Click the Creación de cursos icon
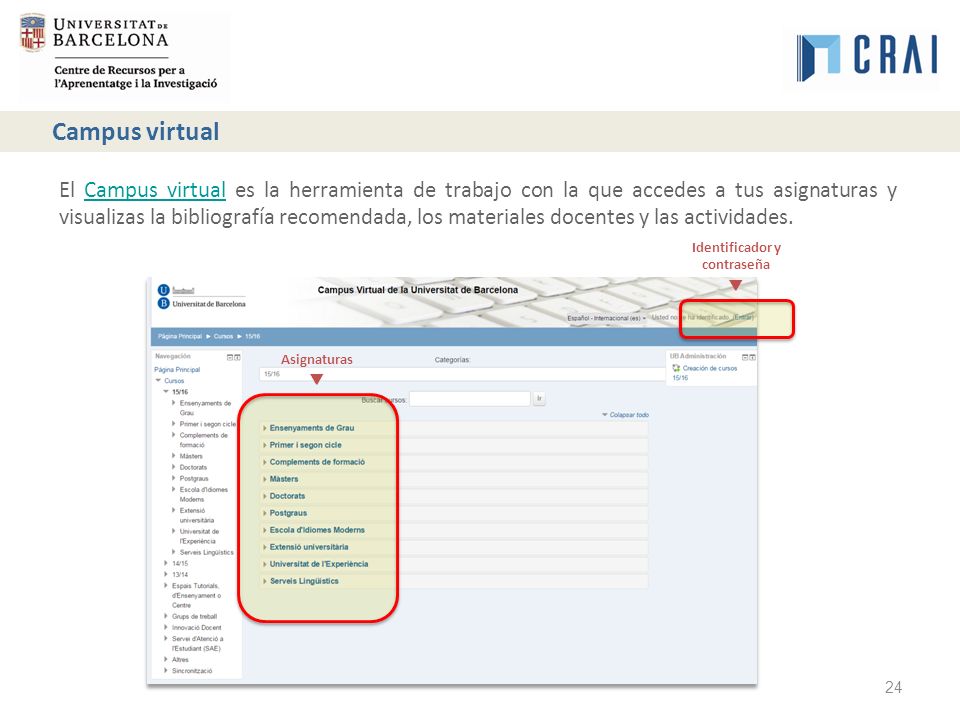The image size is (960, 720). click(676, 368)
